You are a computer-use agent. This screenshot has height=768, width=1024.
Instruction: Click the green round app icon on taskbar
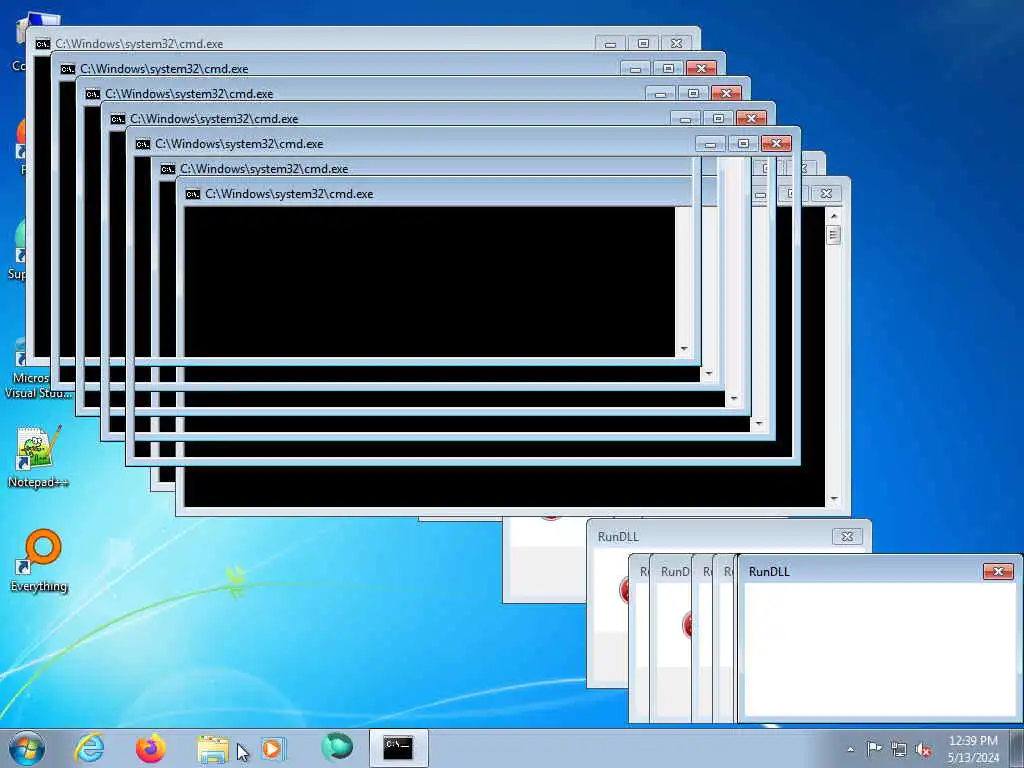tap(337, 747)
